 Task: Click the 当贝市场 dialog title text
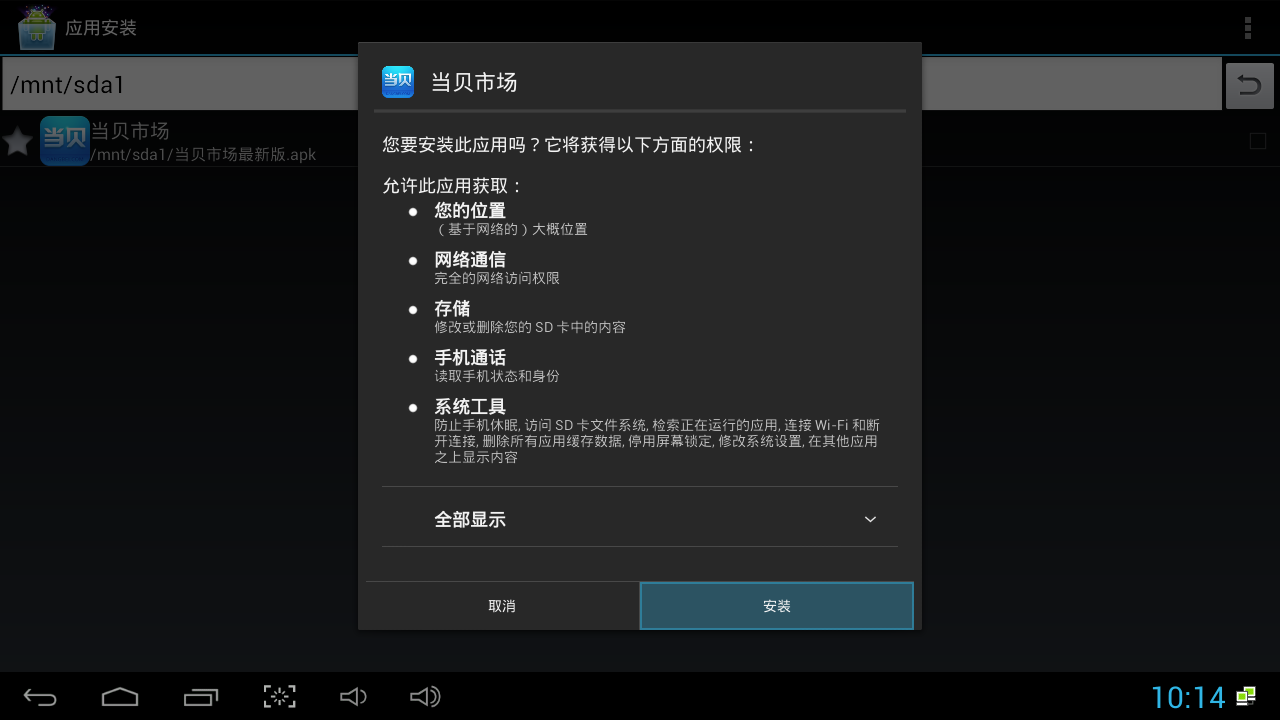pyautogui.click(x=474, y=82)
